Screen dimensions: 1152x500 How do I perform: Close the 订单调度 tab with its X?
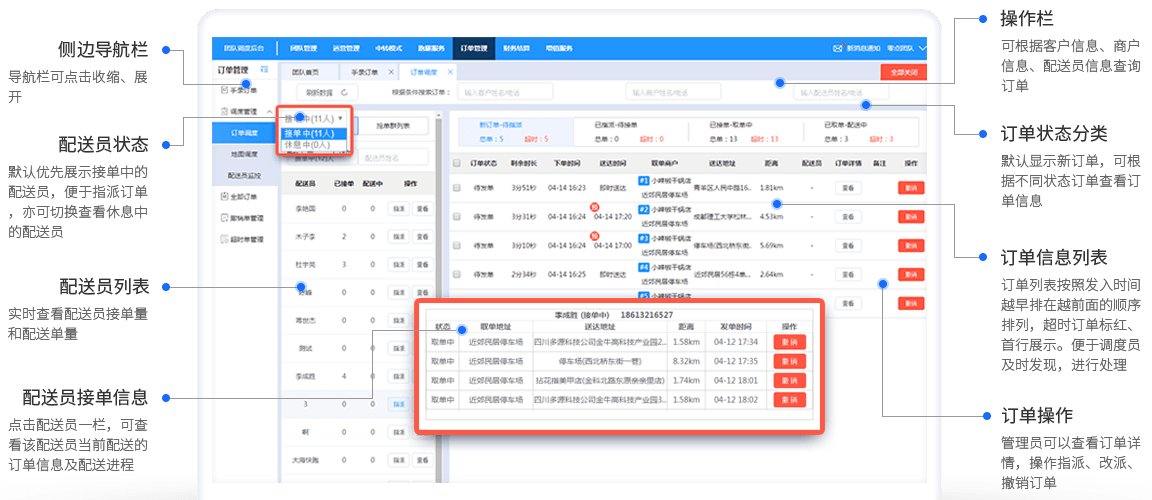449,72
